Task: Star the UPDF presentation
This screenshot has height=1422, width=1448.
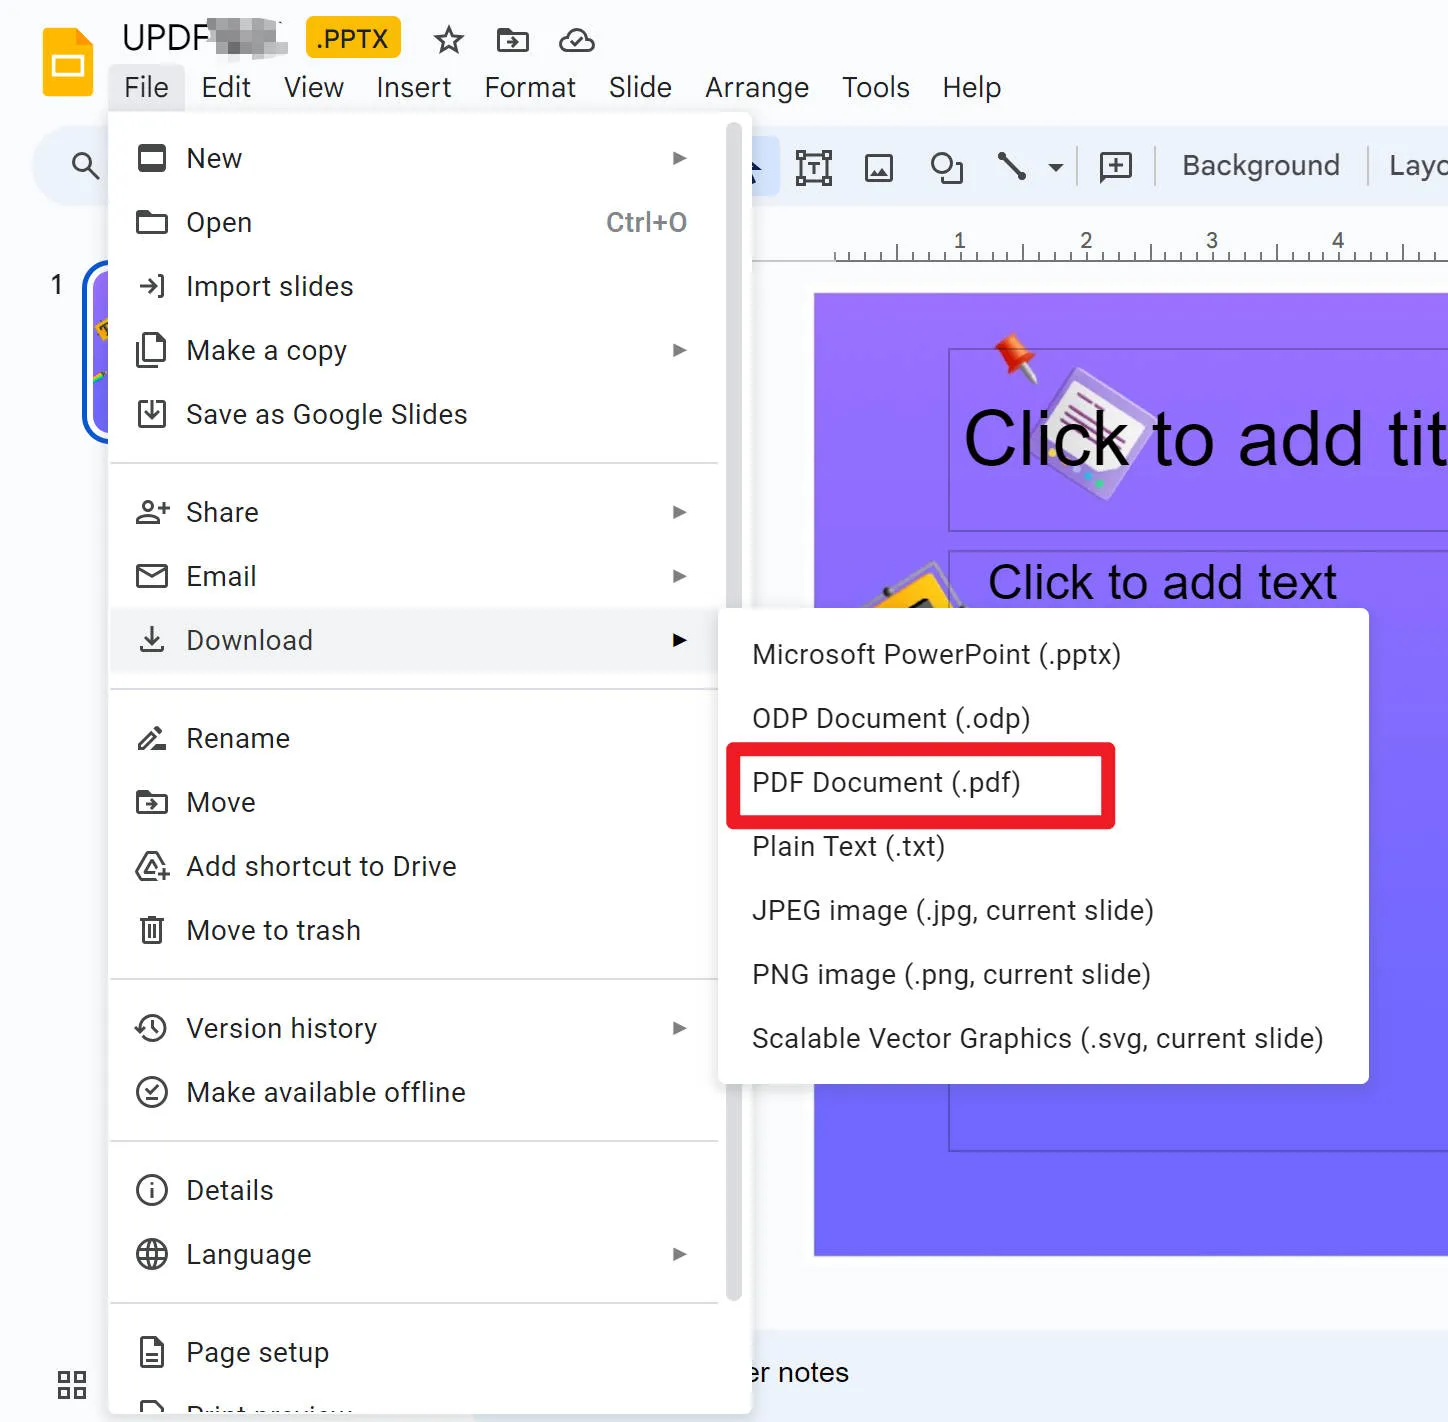Action: pos(447,40)
